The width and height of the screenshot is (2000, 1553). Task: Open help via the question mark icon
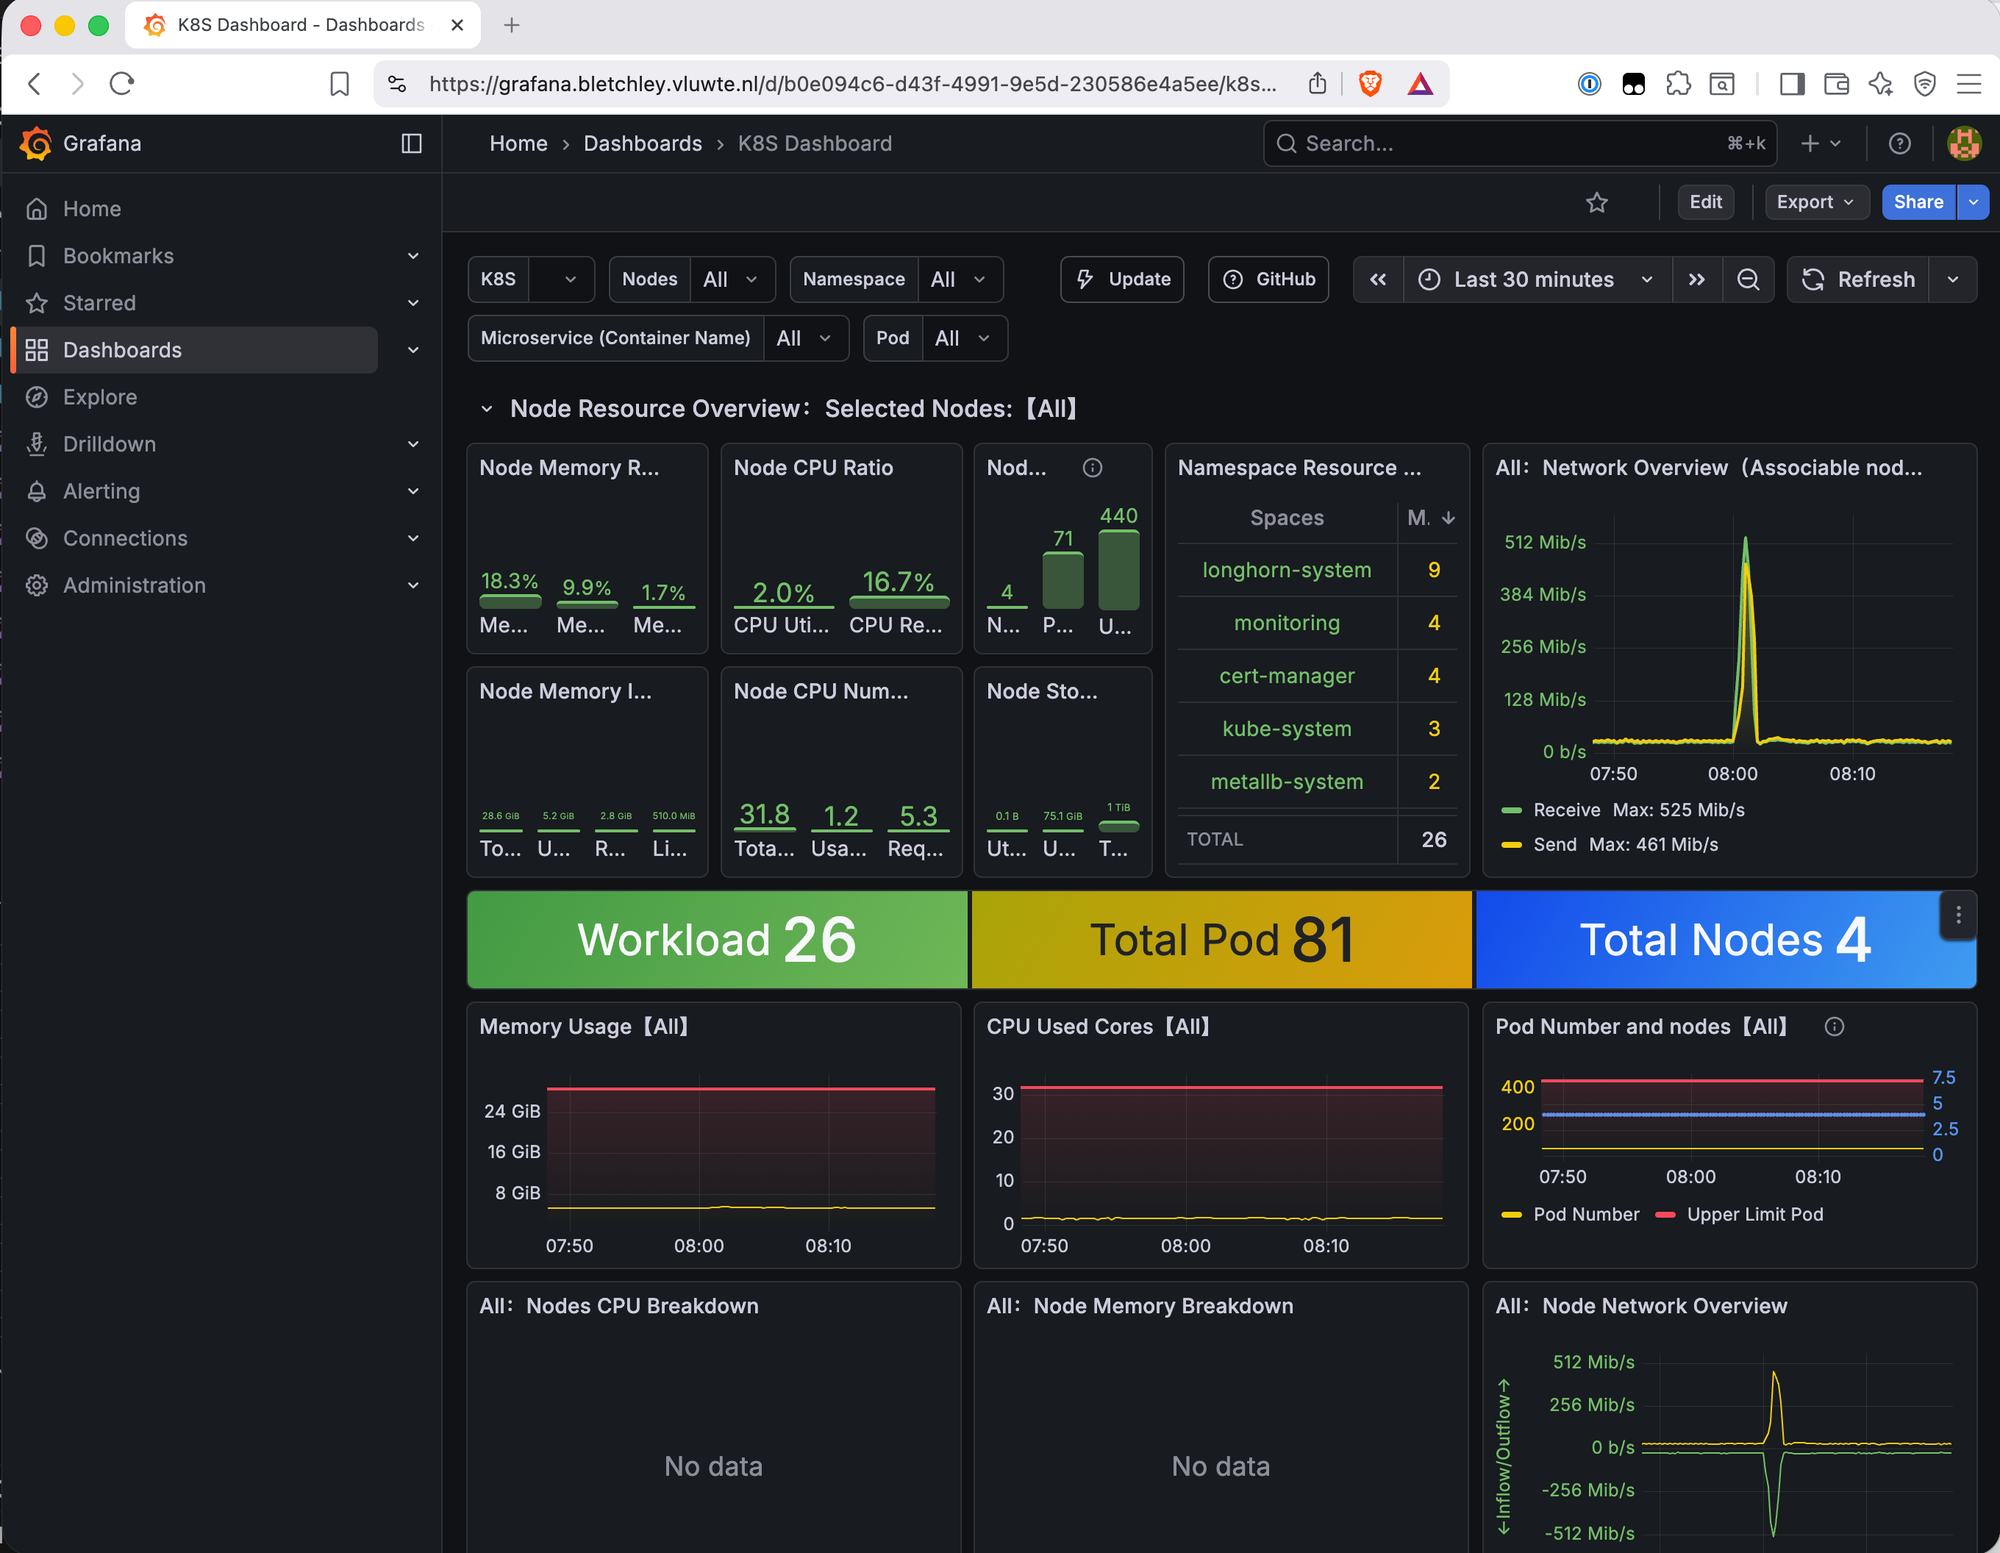[x=1899, y=143]
